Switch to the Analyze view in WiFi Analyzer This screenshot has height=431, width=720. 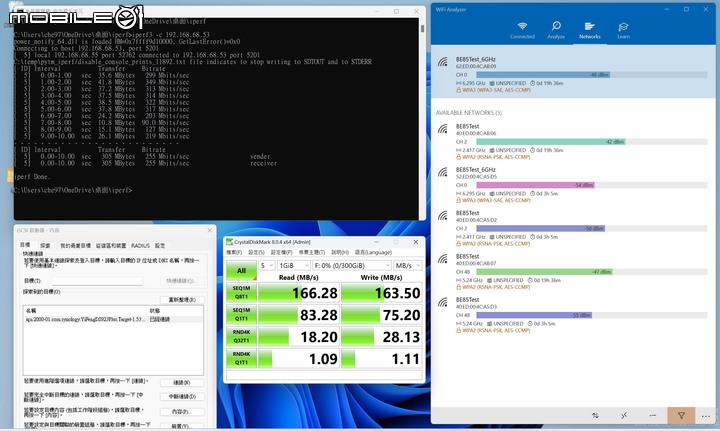click(556, 30)
